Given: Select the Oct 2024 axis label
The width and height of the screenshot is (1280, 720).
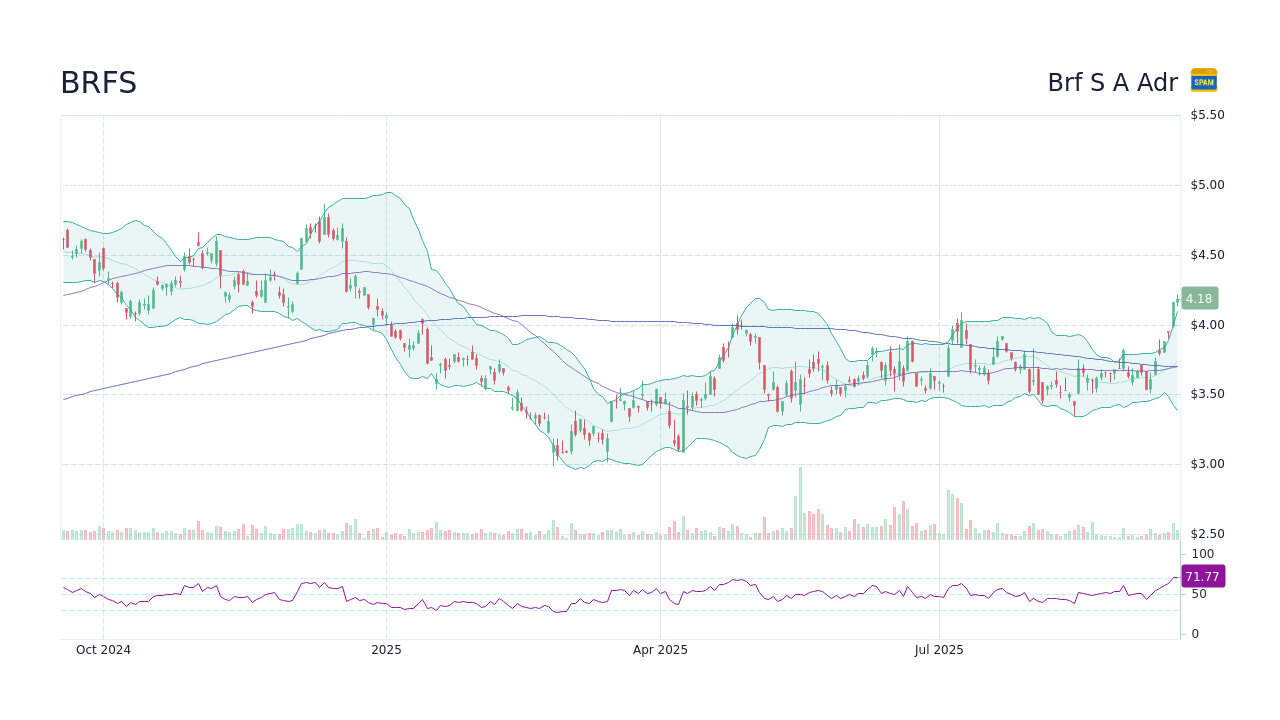Looking at the screenshot, I should point(103,649).
